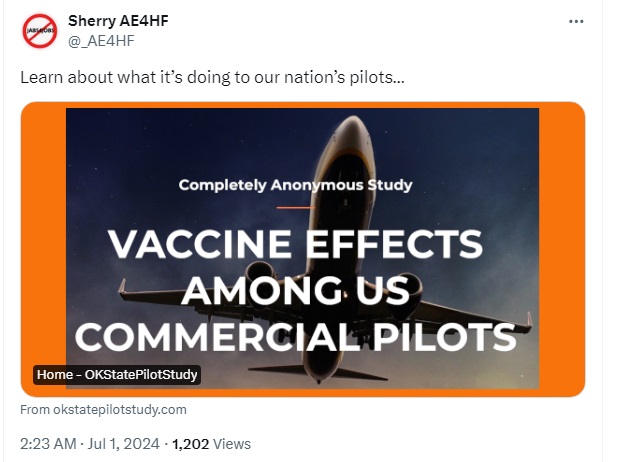Open the Sherry AE4HF display name link

tap(118, 21)
